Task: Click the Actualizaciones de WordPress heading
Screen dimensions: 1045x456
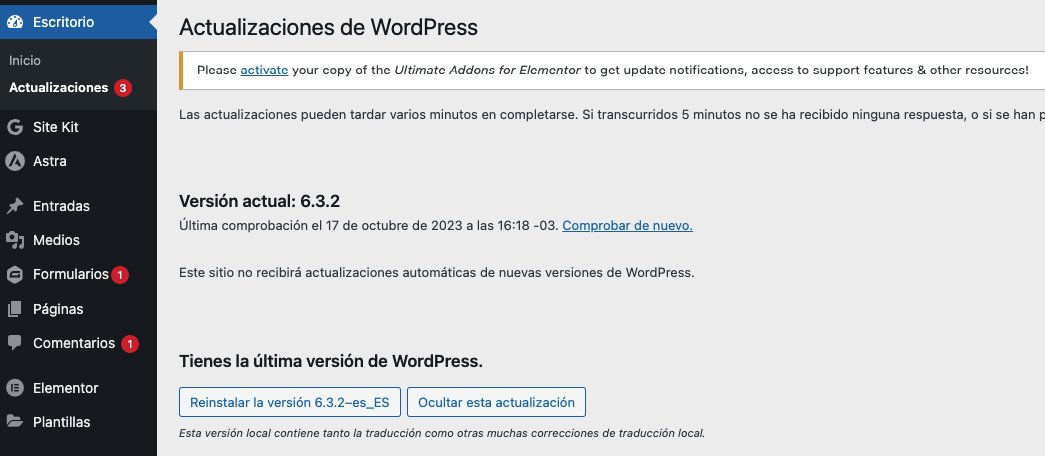Action: pos(329,27)
